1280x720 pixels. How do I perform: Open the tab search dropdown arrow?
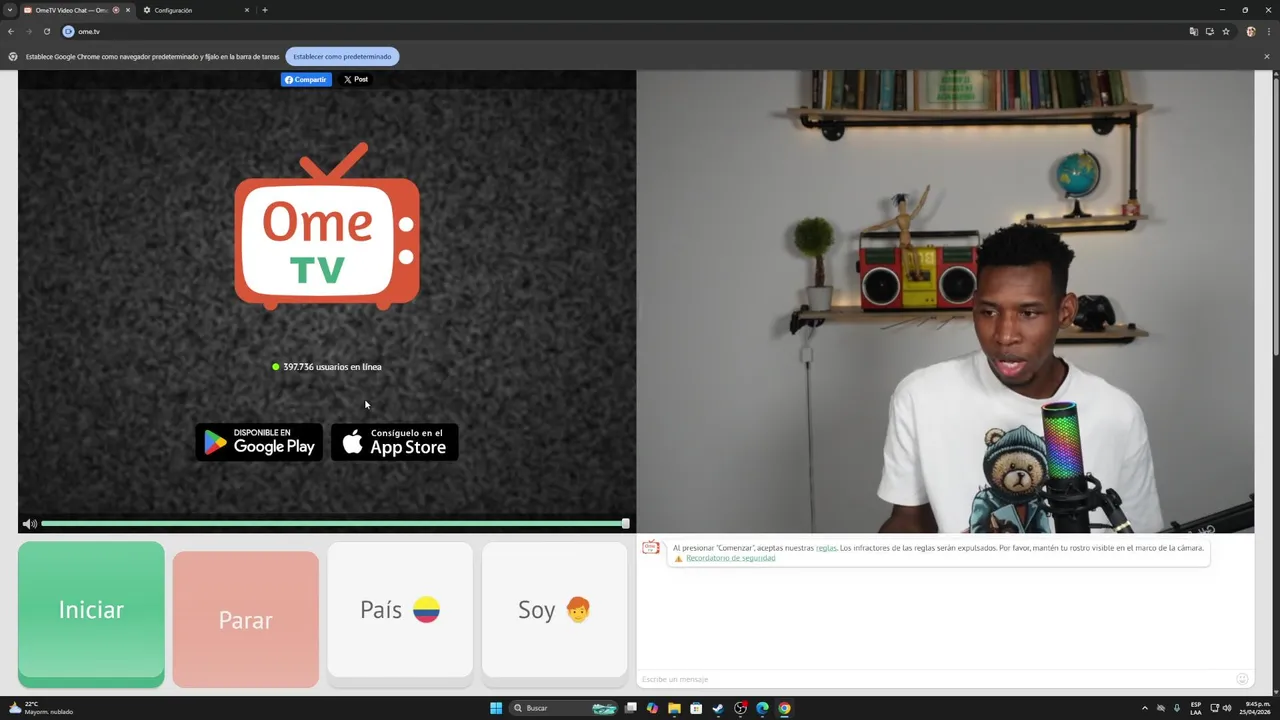tap(10, 10)
